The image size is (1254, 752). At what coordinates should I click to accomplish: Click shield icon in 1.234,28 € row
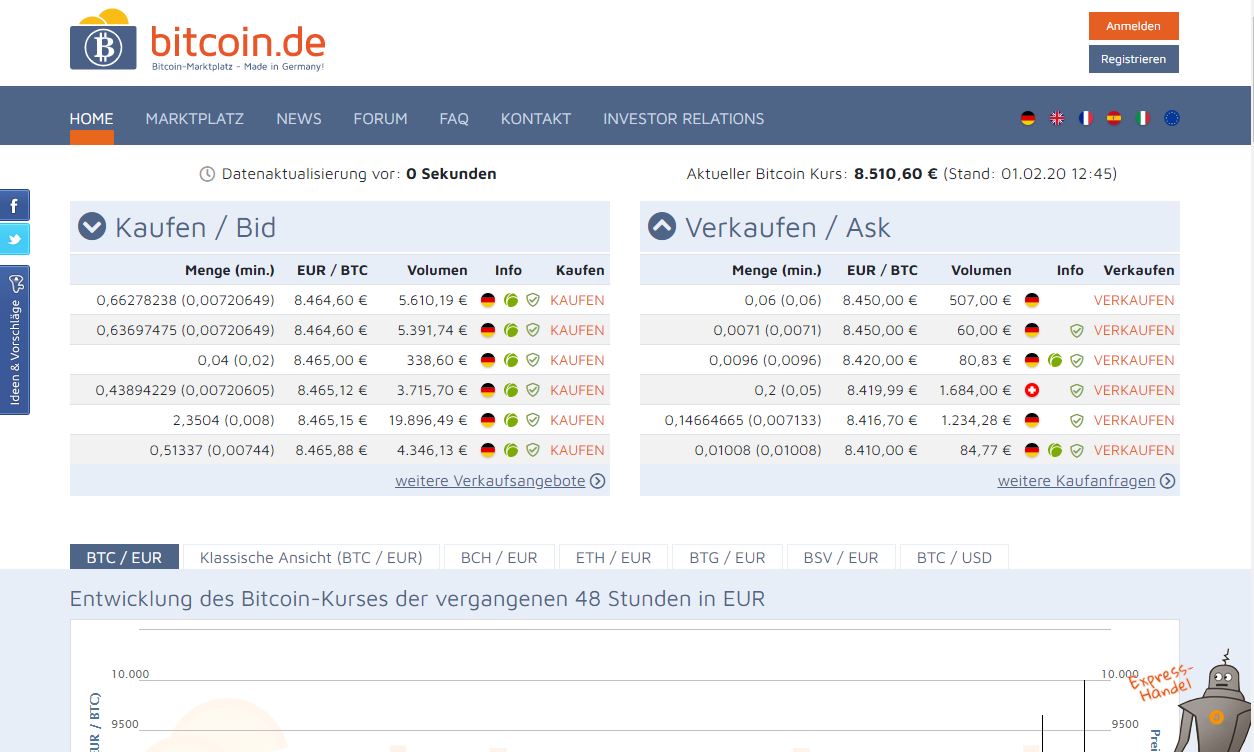(1077, 420)
